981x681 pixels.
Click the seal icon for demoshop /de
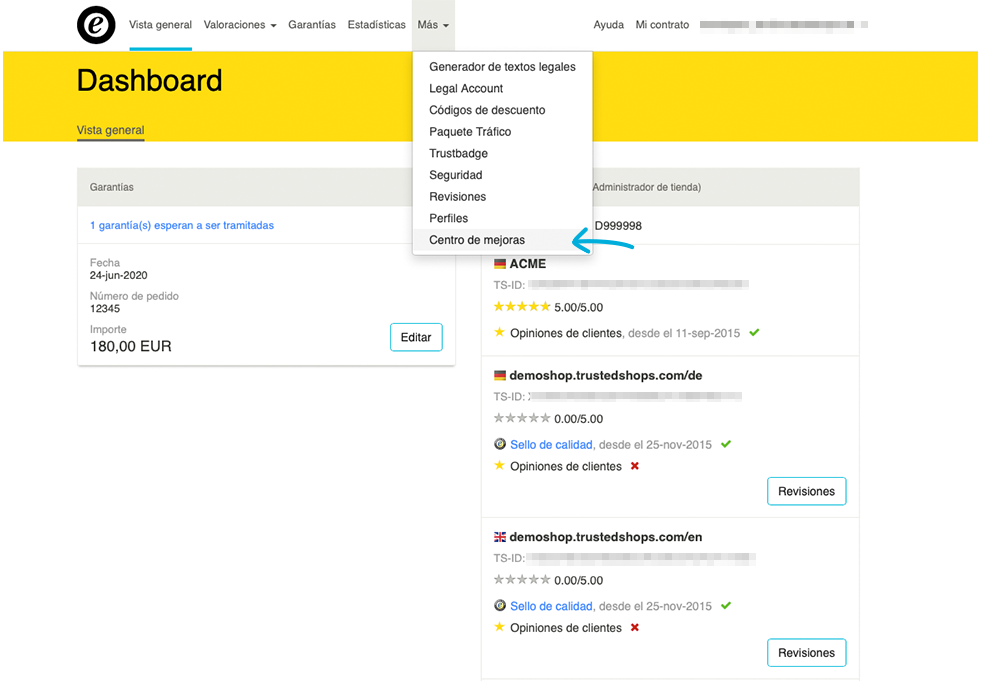499,444
